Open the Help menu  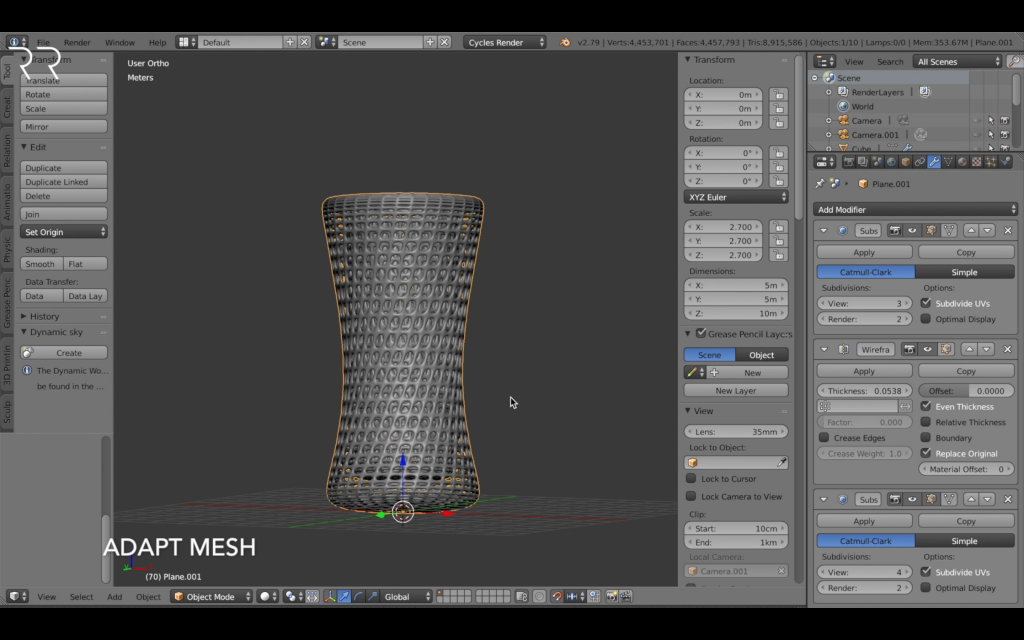pos(157,42)
